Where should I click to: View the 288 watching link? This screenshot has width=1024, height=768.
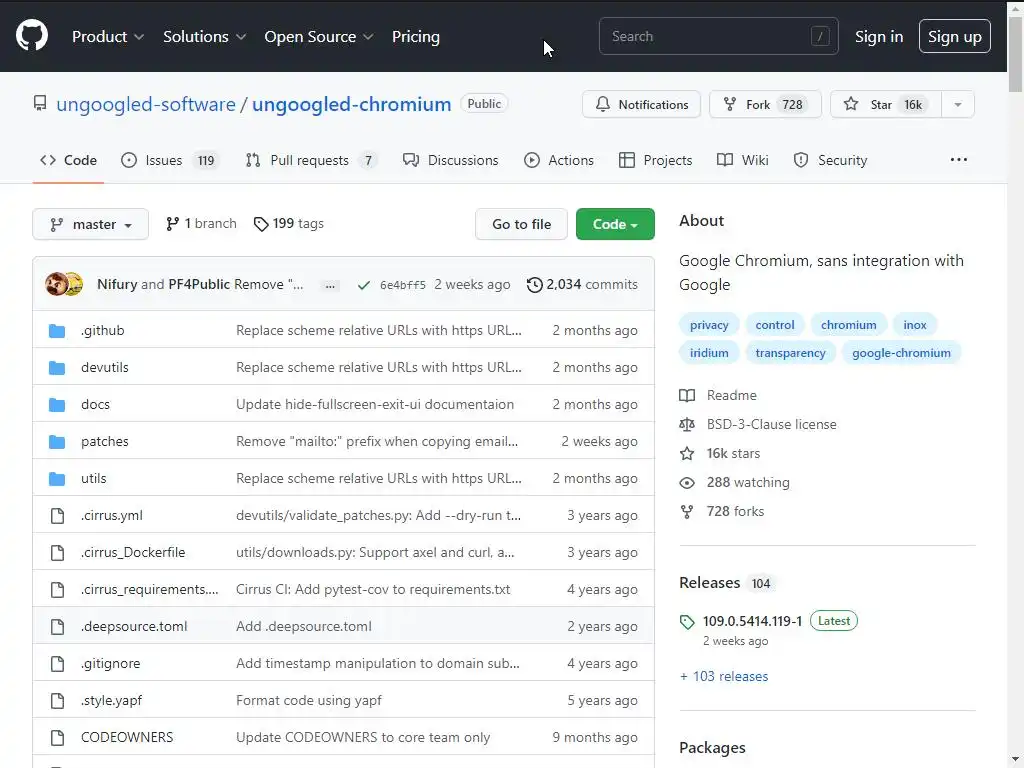(x=734, y=482)
